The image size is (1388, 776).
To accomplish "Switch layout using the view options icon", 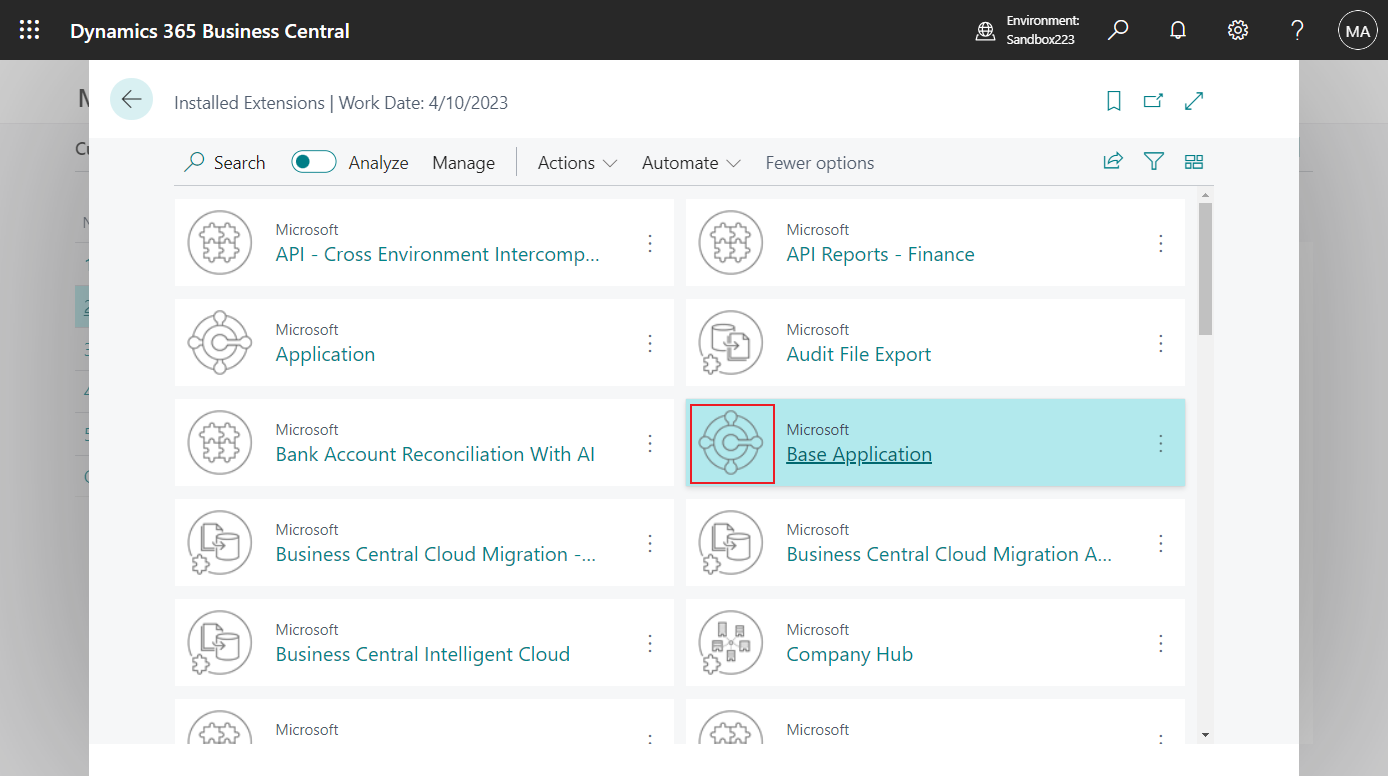I will [1193, 161].
